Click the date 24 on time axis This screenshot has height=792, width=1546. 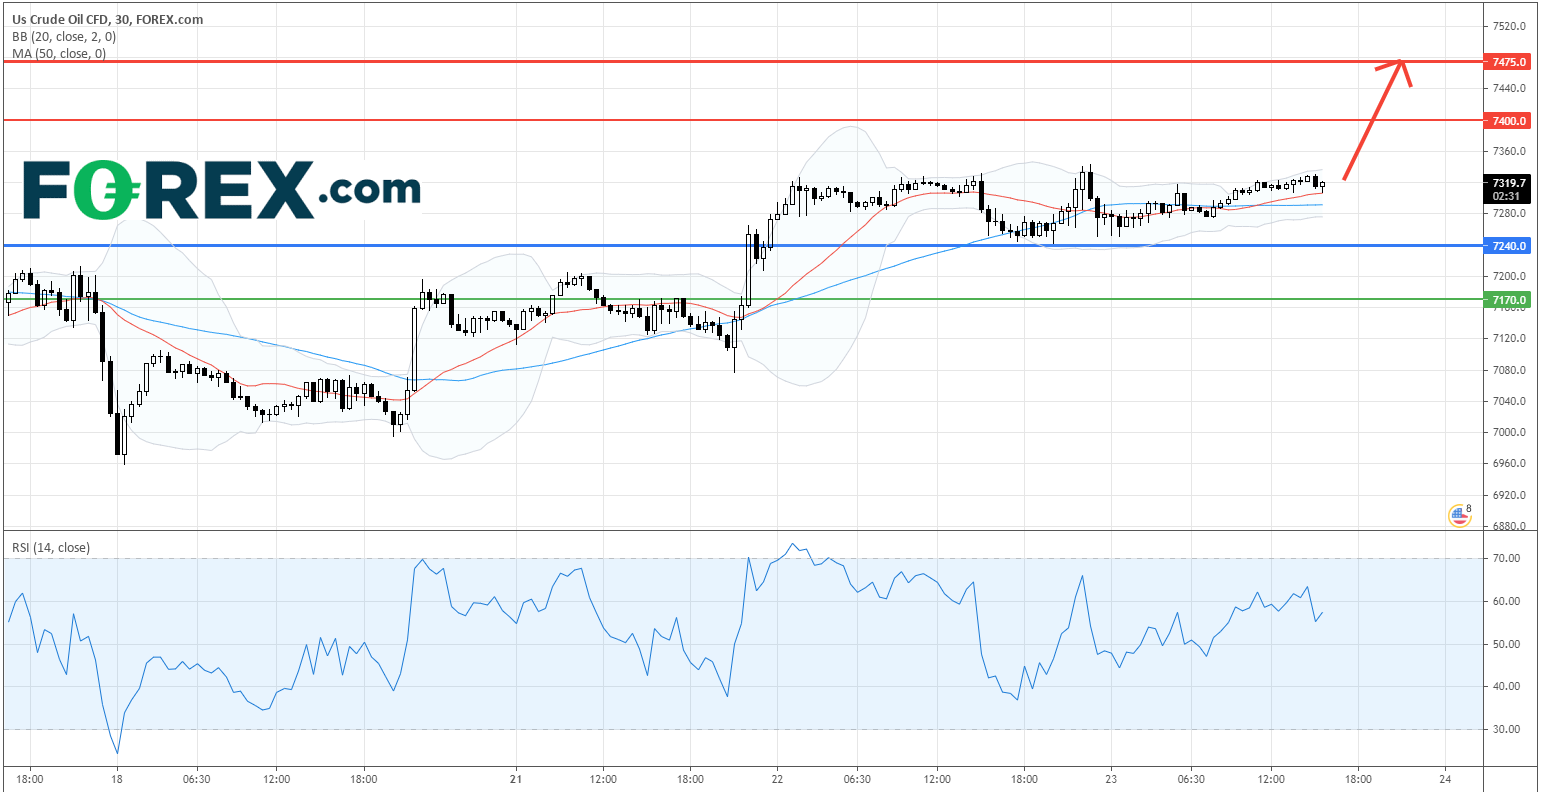[1444, 778]
